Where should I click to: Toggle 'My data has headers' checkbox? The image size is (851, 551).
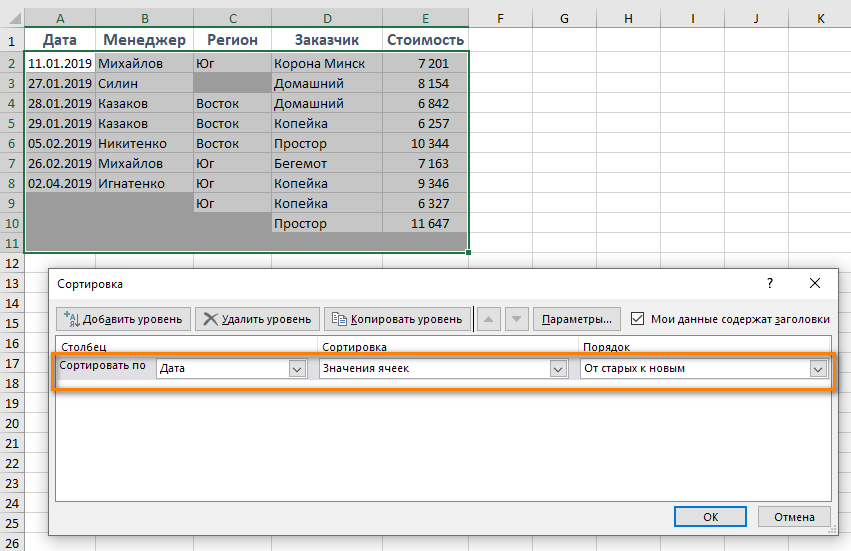(x=638, y=319)
